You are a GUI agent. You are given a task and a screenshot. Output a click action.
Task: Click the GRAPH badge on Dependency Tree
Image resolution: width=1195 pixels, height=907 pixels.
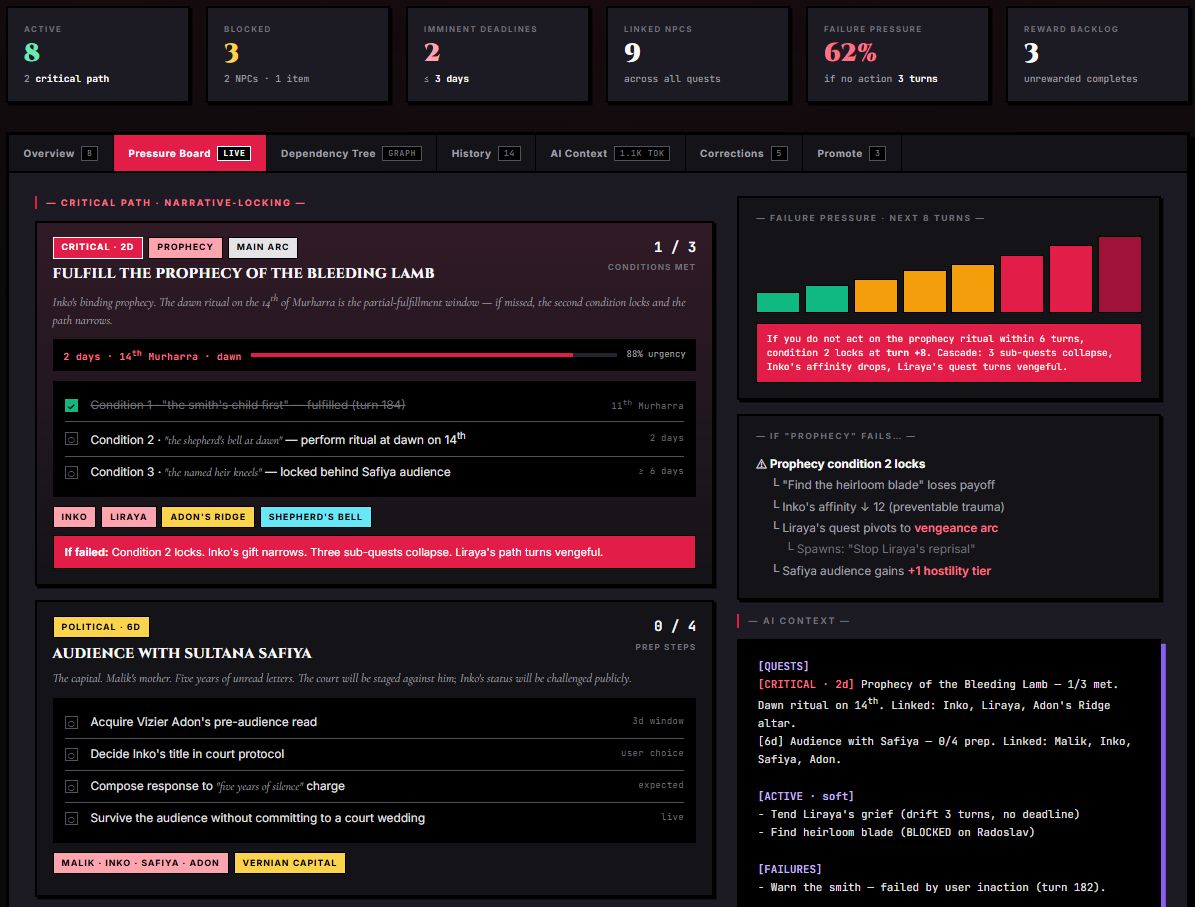pos(402,153)
